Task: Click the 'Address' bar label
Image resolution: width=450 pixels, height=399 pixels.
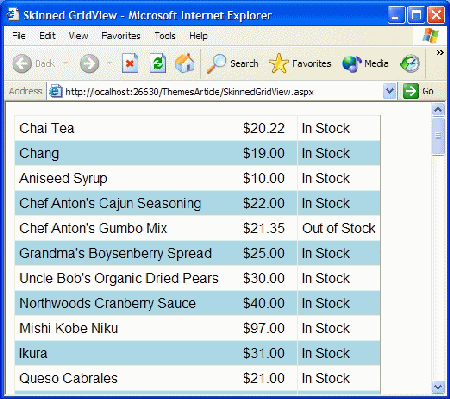Action: pos(26,91)
